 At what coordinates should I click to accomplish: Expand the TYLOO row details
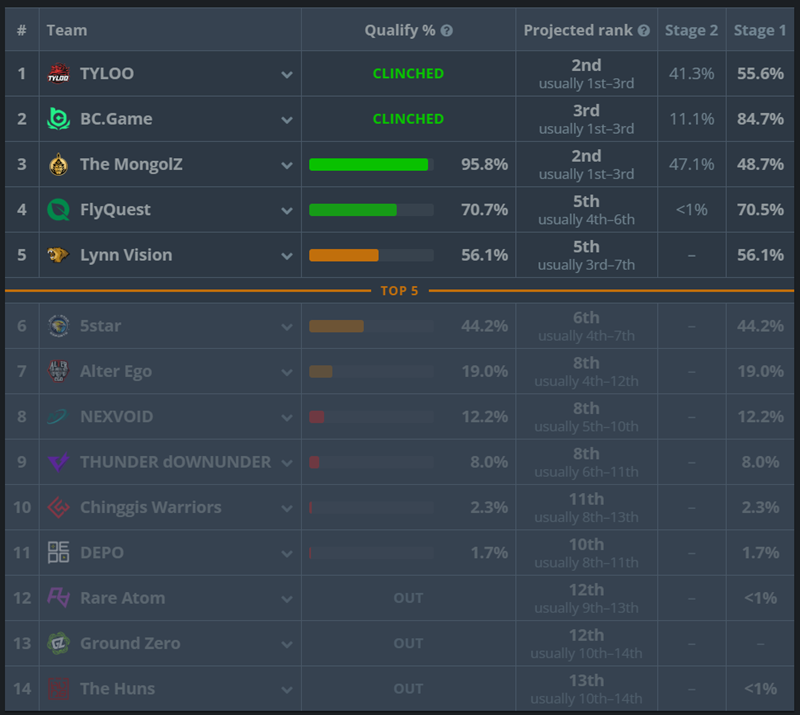point(287,75)
